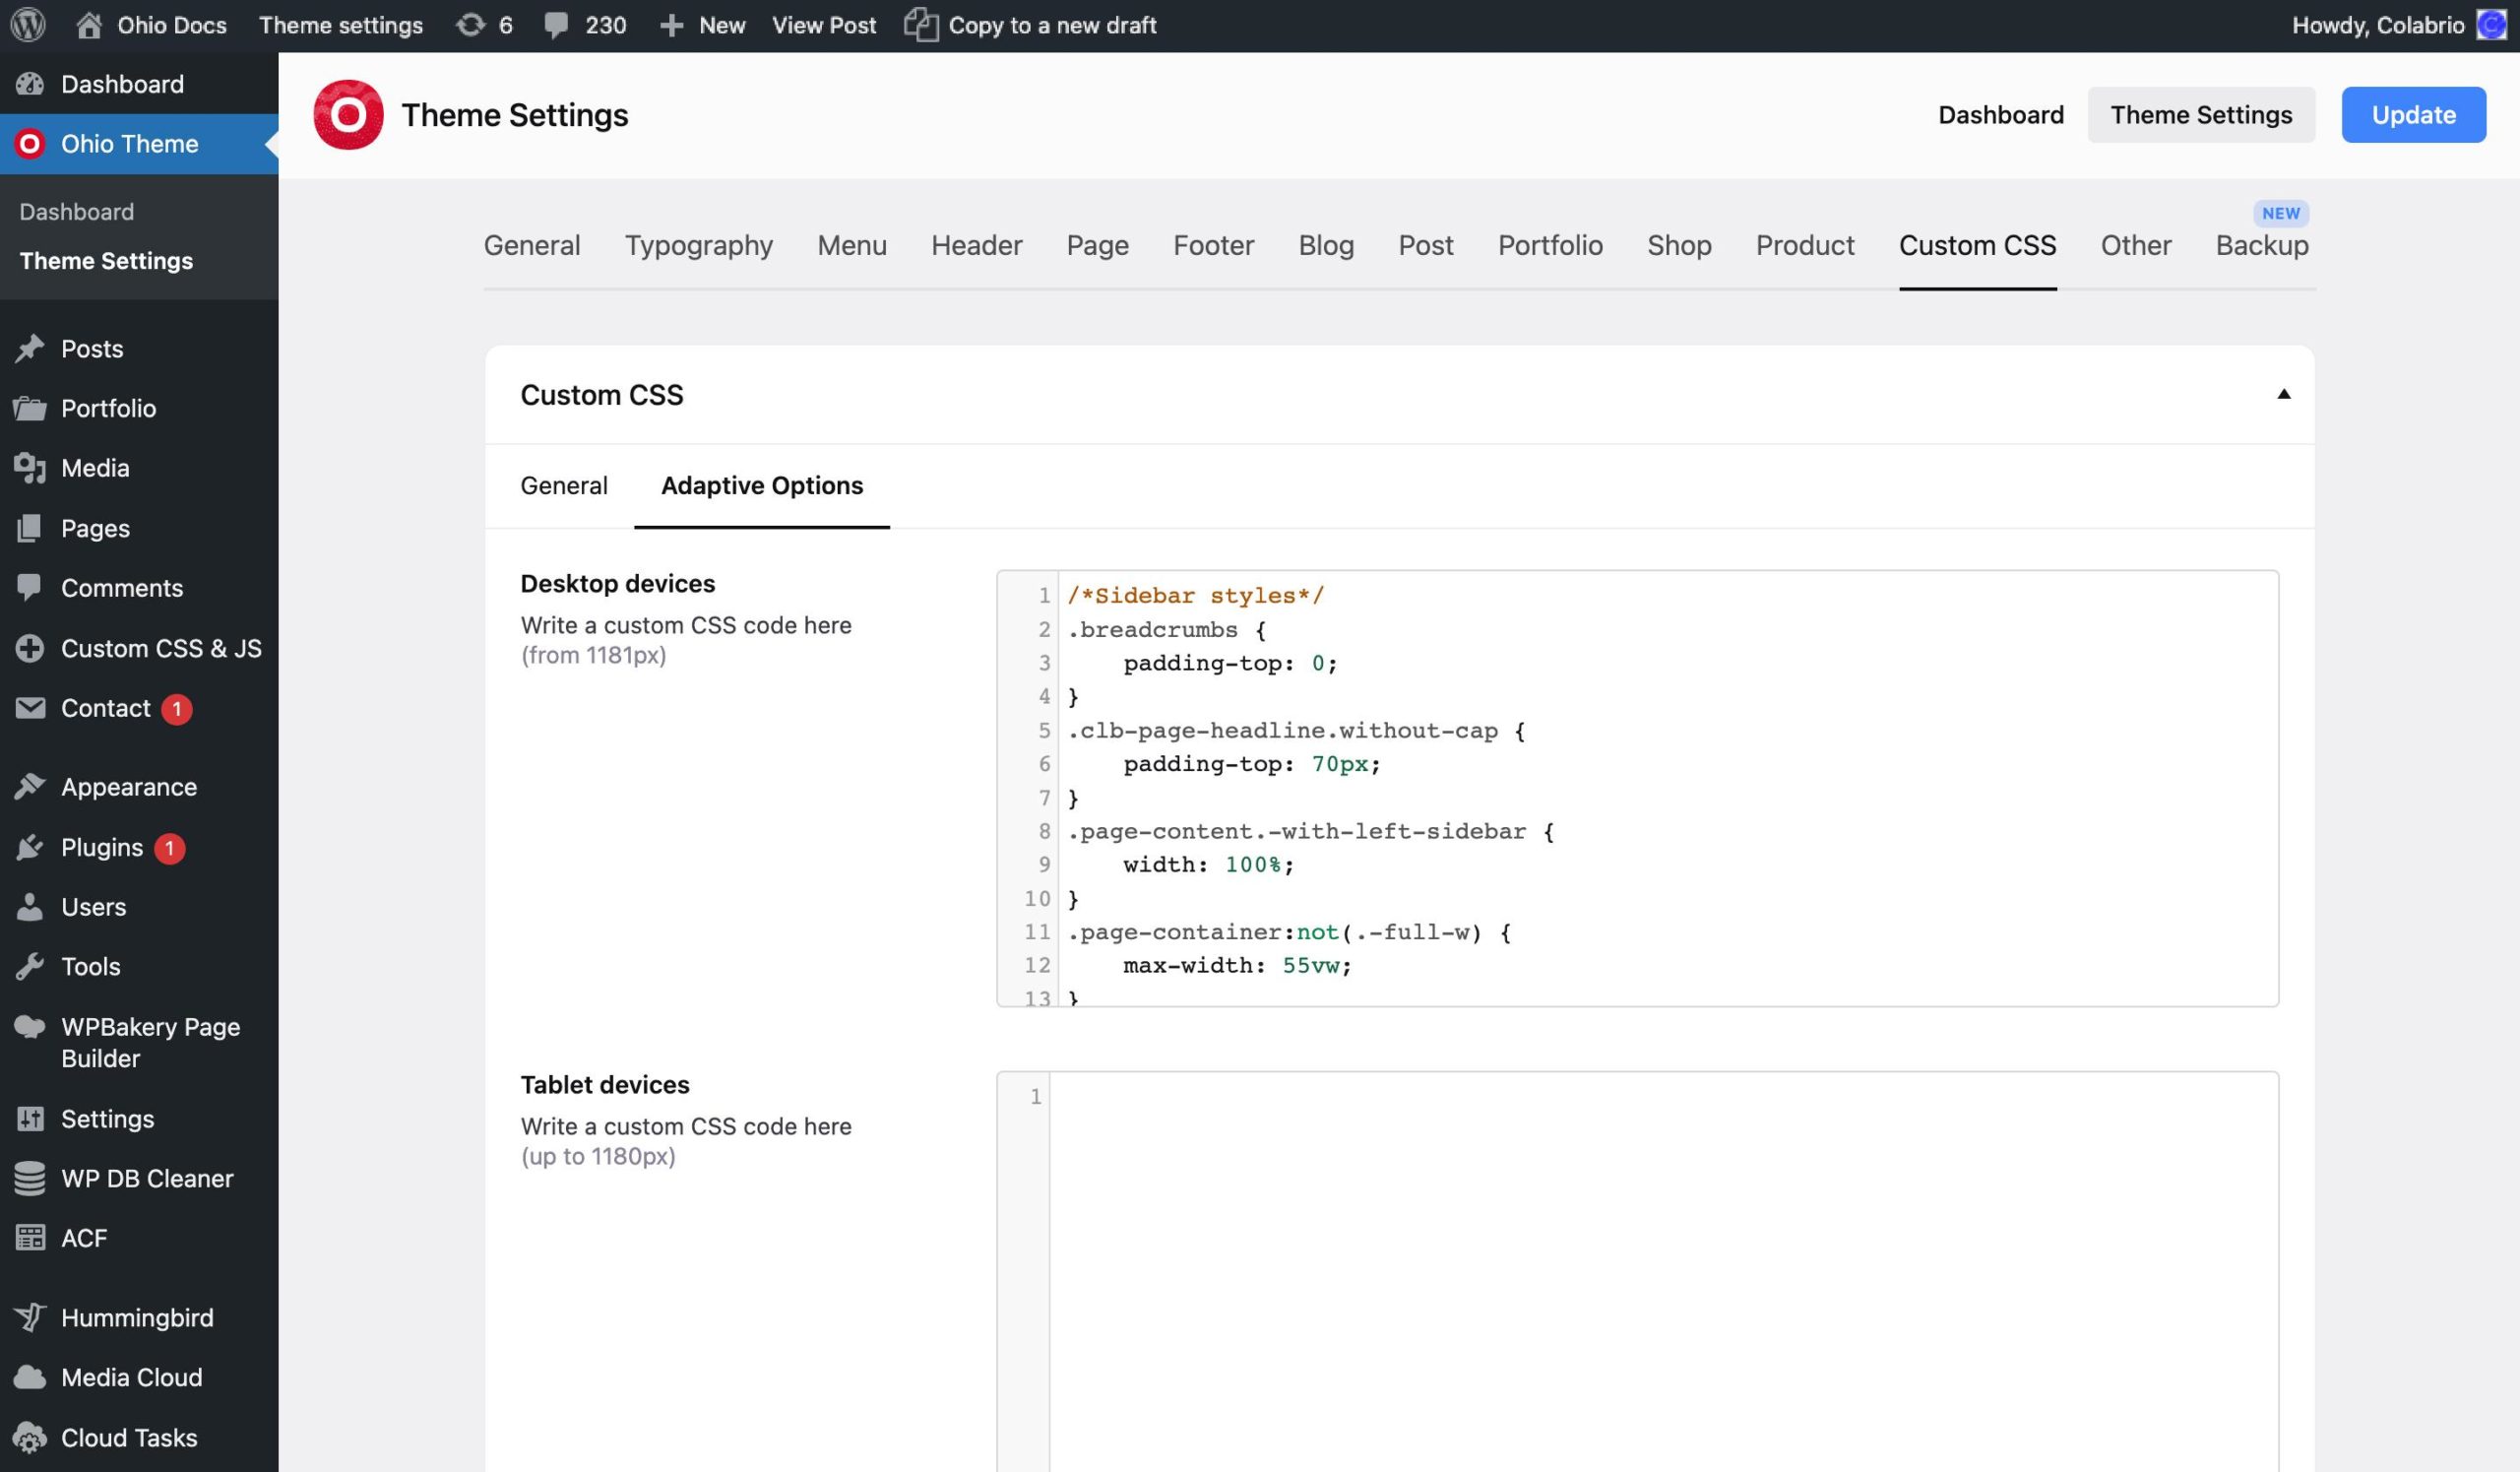Click the plus icon beside New

pos(672,26)
